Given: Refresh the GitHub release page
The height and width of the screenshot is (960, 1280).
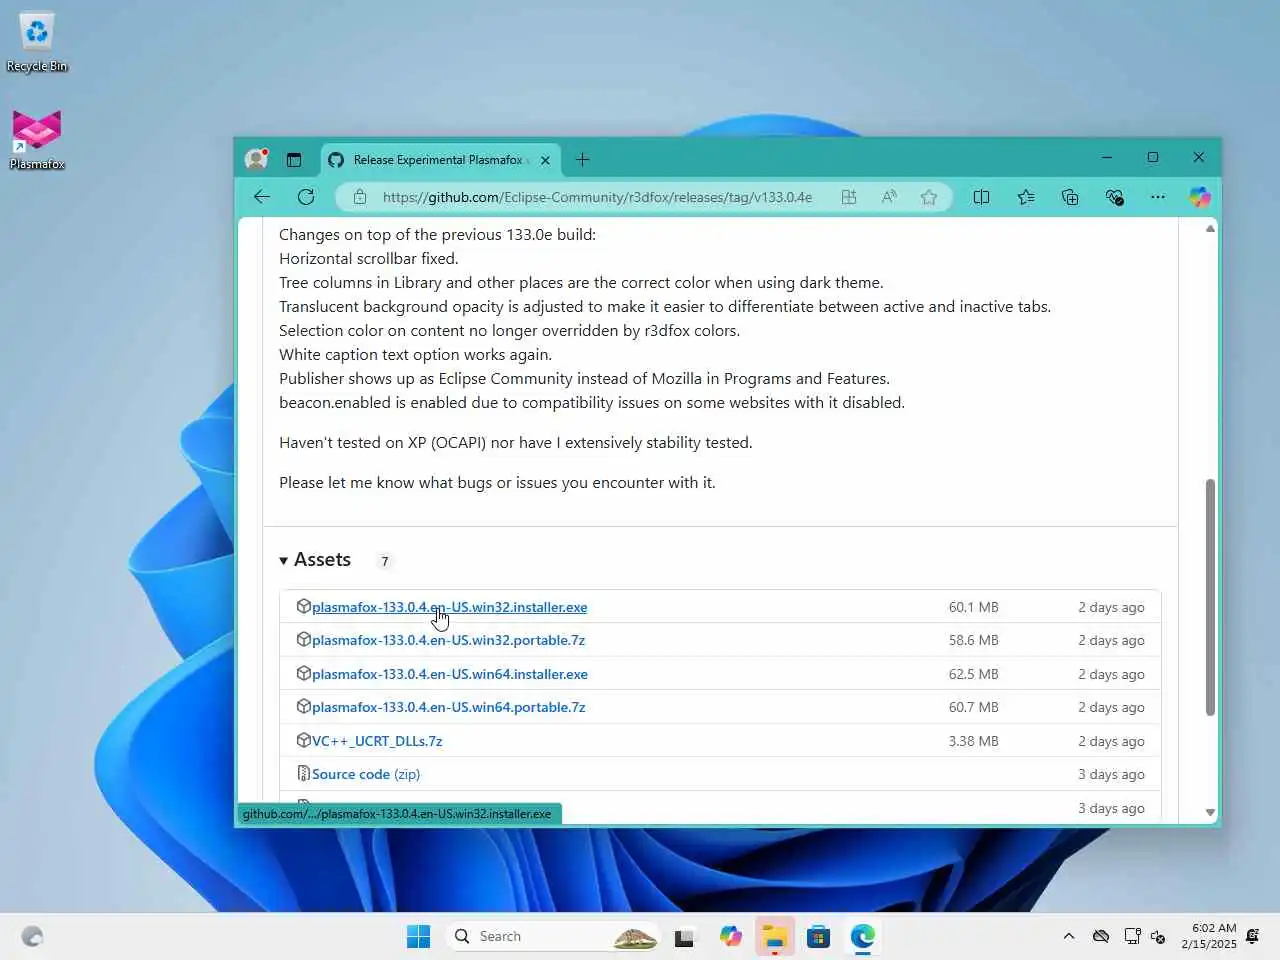Looking at the screenshot, I should pos(306,197).
